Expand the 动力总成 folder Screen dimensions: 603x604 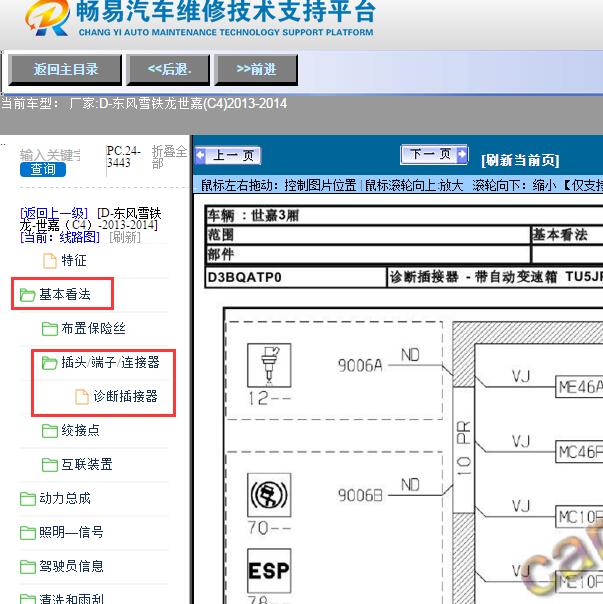click(55, 498)
